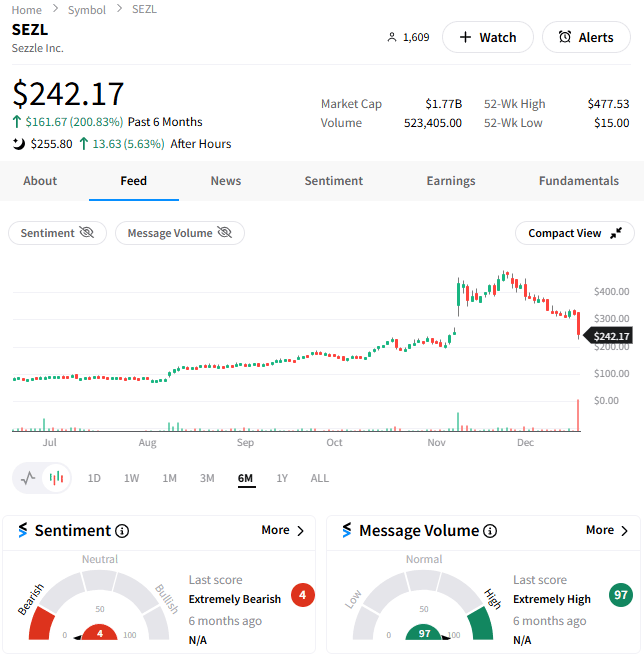
Task: Toggle Sentiment chart overlay visibility
Action: tap(57, 233)
